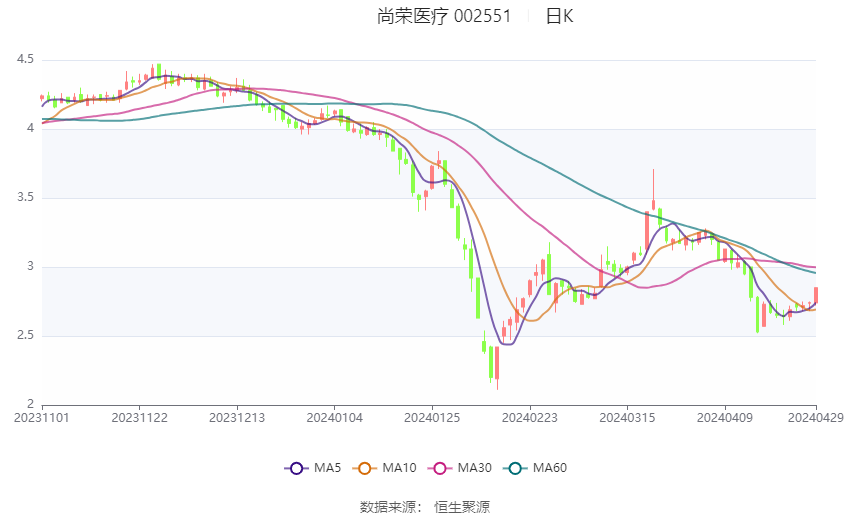850x517 pixels.
Task: Click the MA5 purple legend circle marker
Action: (295, 467)
